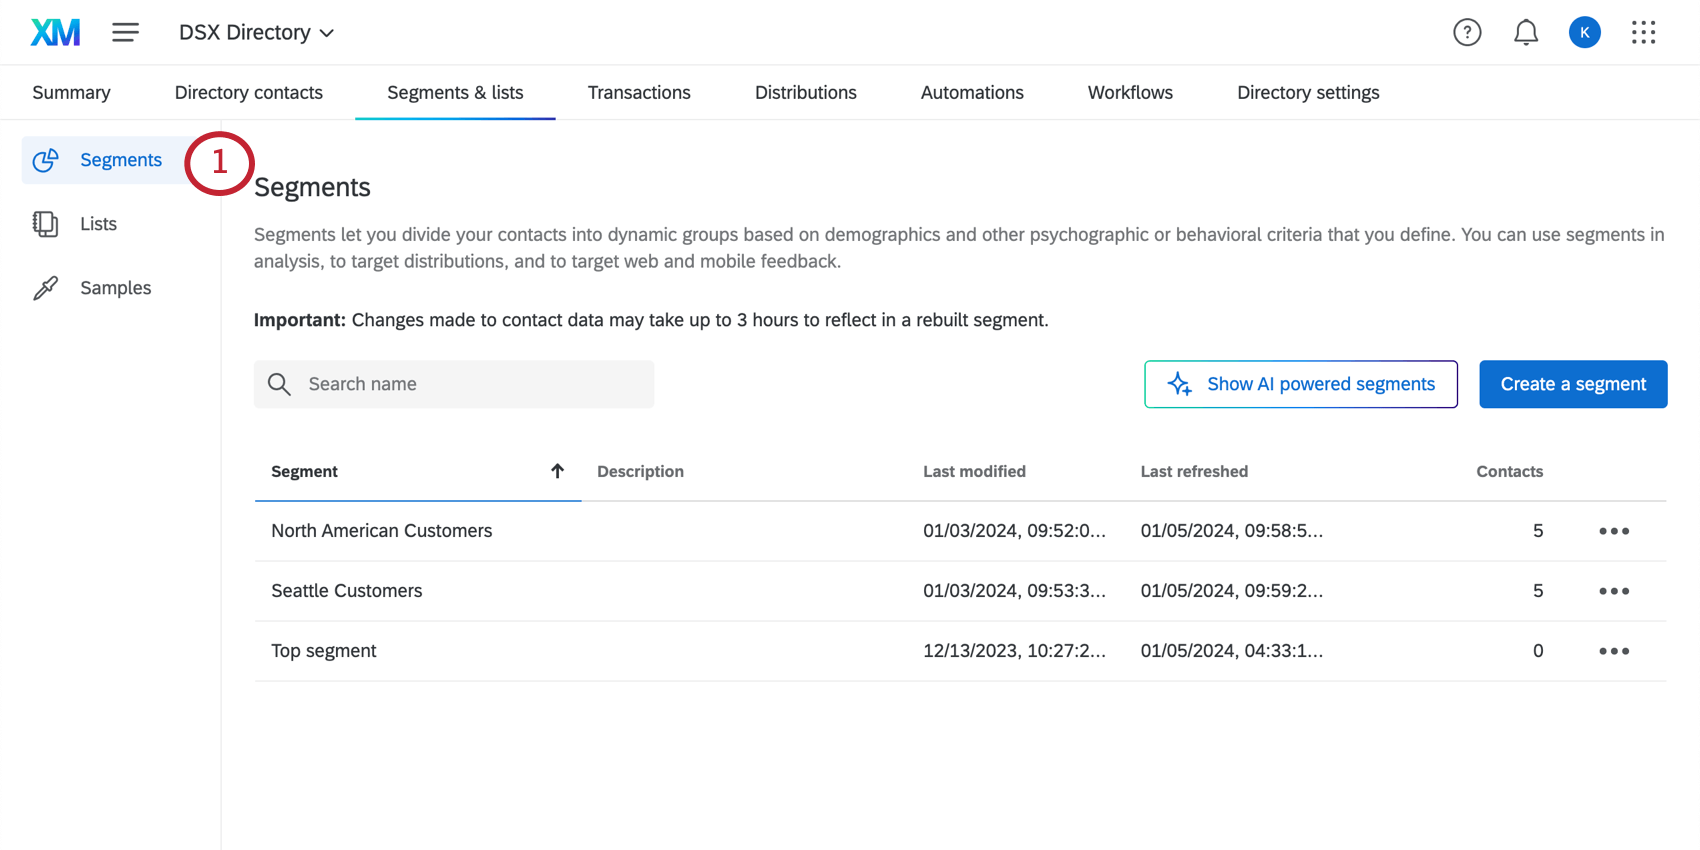Open options menu for Seattle Customers
1700x850 pixels.
(x=1613, y=591)
